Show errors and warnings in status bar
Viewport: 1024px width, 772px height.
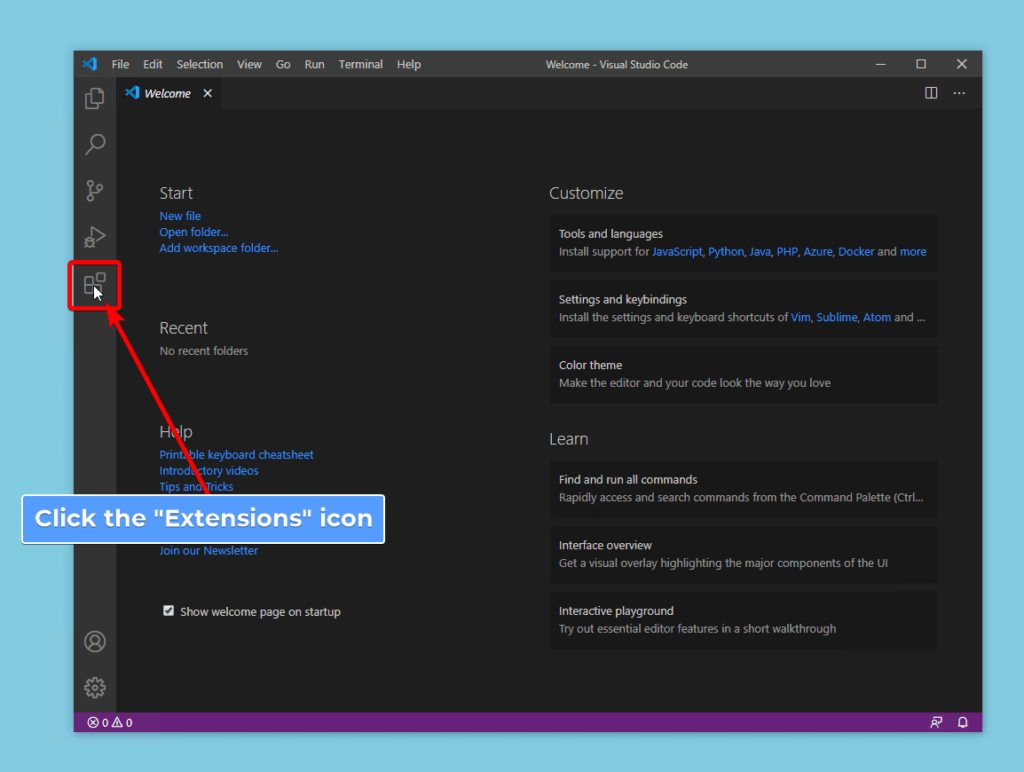[110, 722]
